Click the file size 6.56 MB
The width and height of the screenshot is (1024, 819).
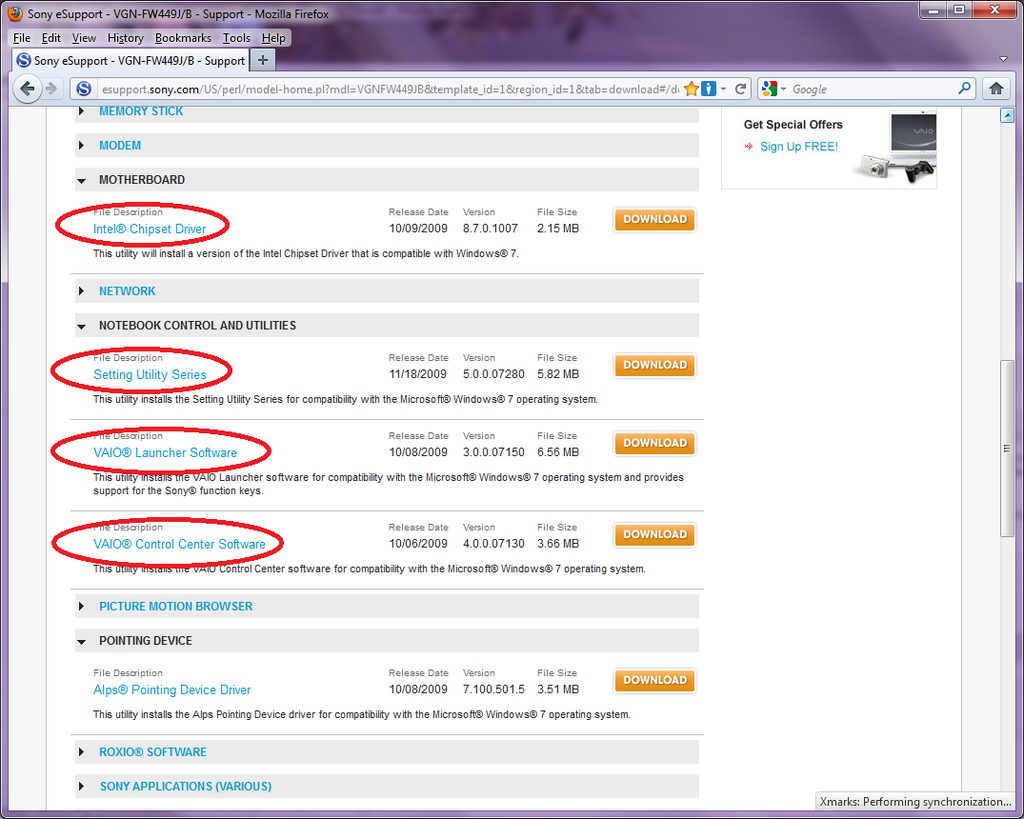point(558,452)
